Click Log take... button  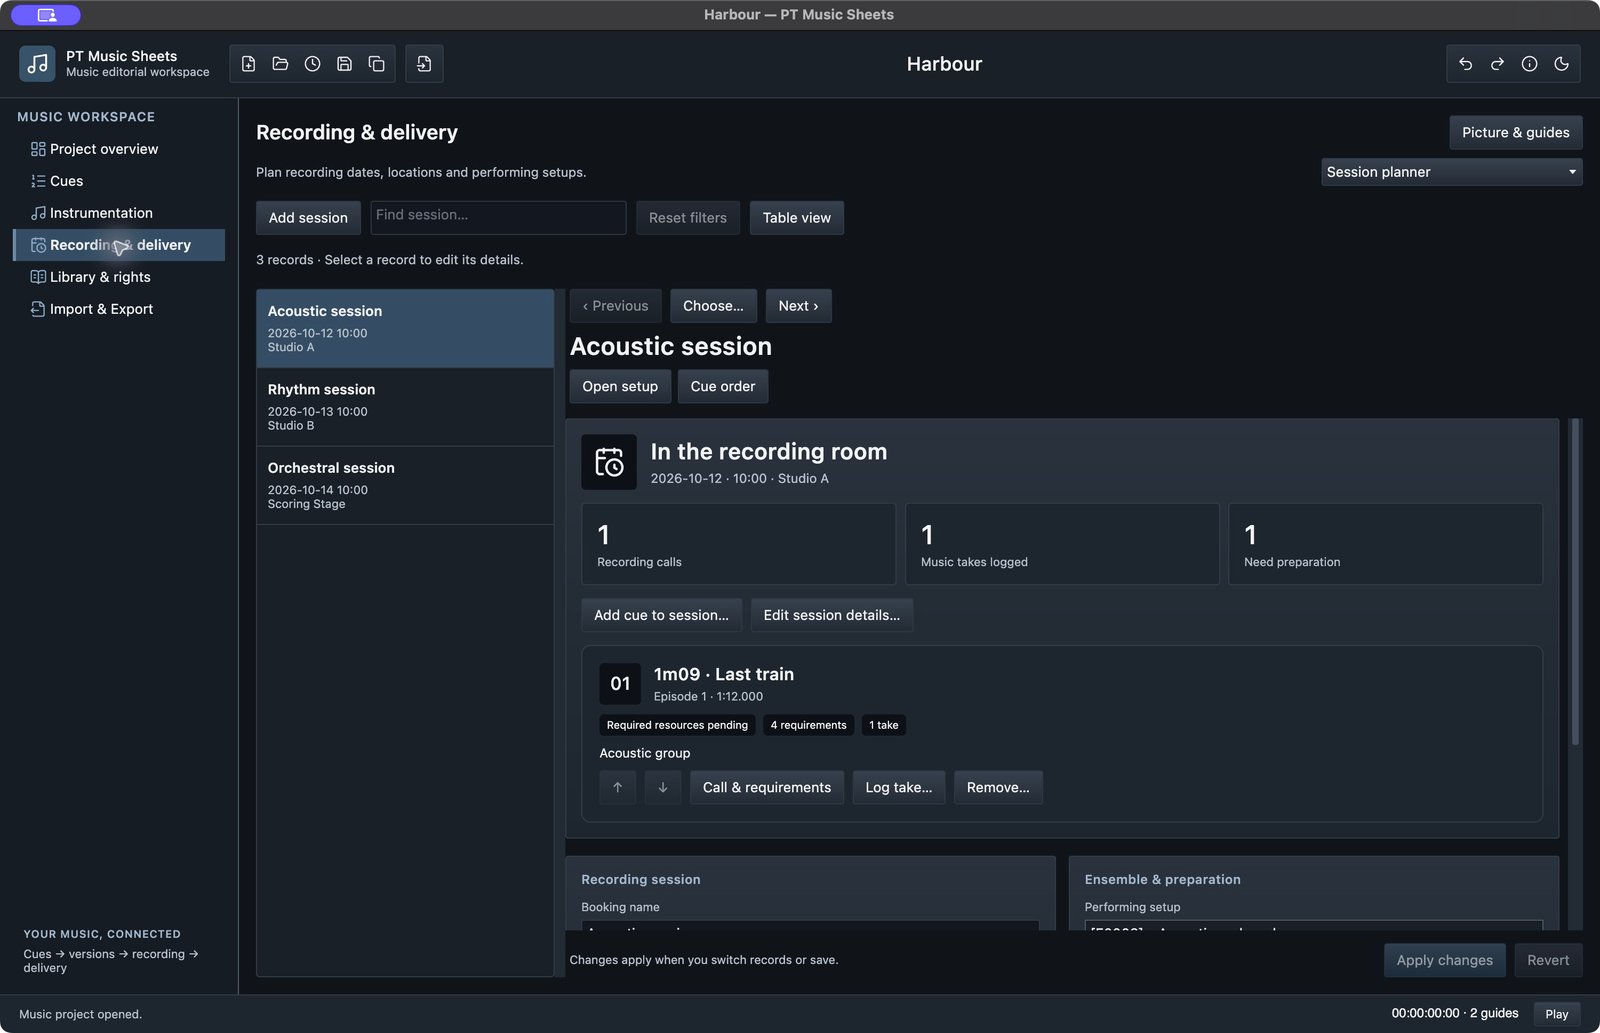pyautogui.click(x=899, y=788)
